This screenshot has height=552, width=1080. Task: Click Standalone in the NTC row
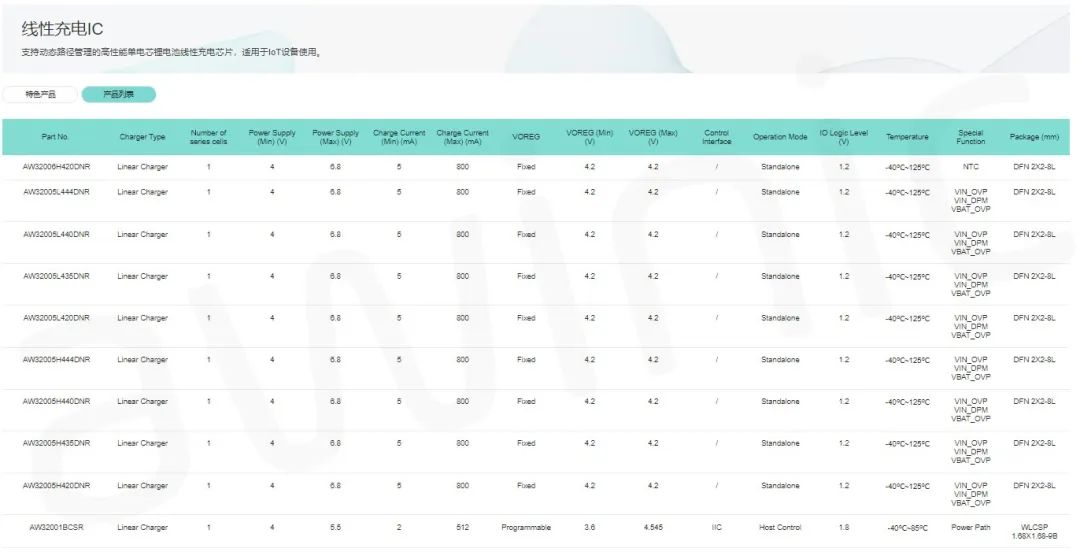click(x=780, y=167)
